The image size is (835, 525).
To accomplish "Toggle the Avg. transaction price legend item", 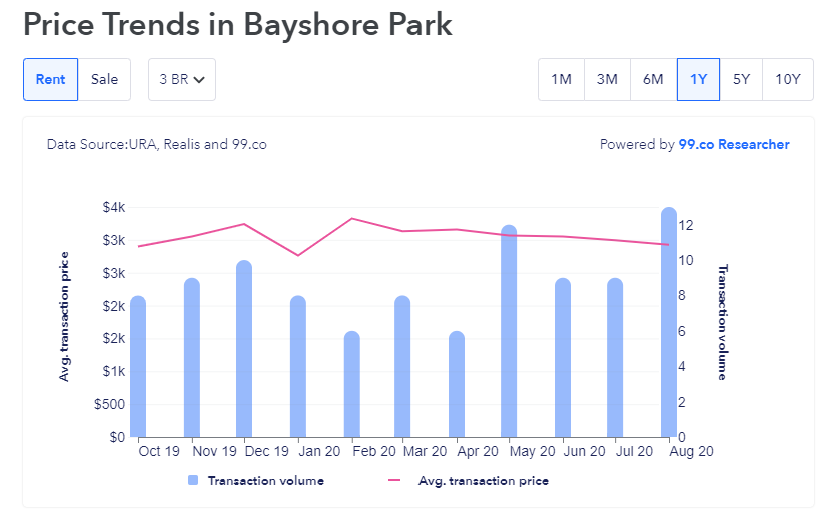I will [x=469, y=481].
